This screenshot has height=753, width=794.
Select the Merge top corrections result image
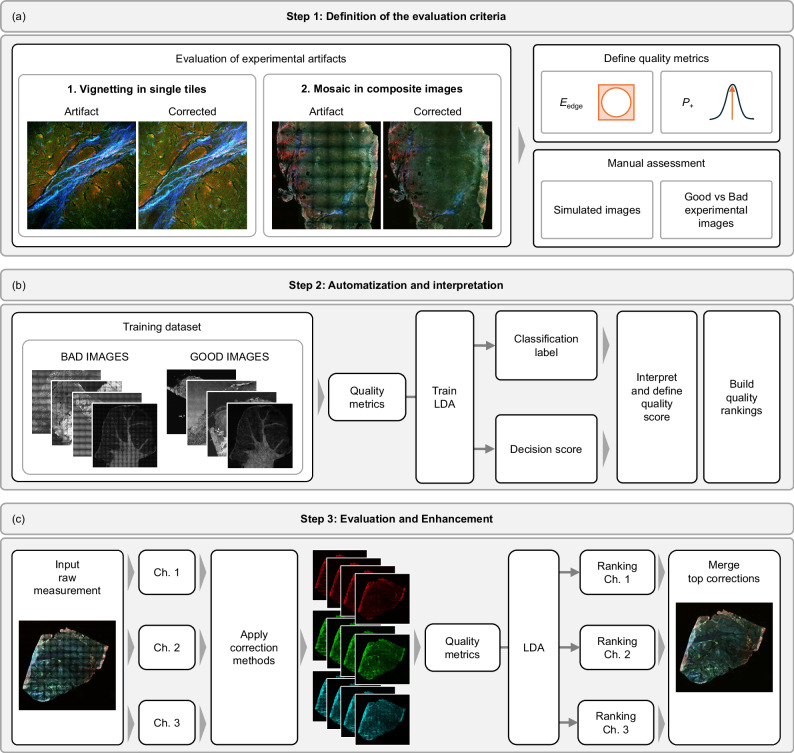pos(724,647)
